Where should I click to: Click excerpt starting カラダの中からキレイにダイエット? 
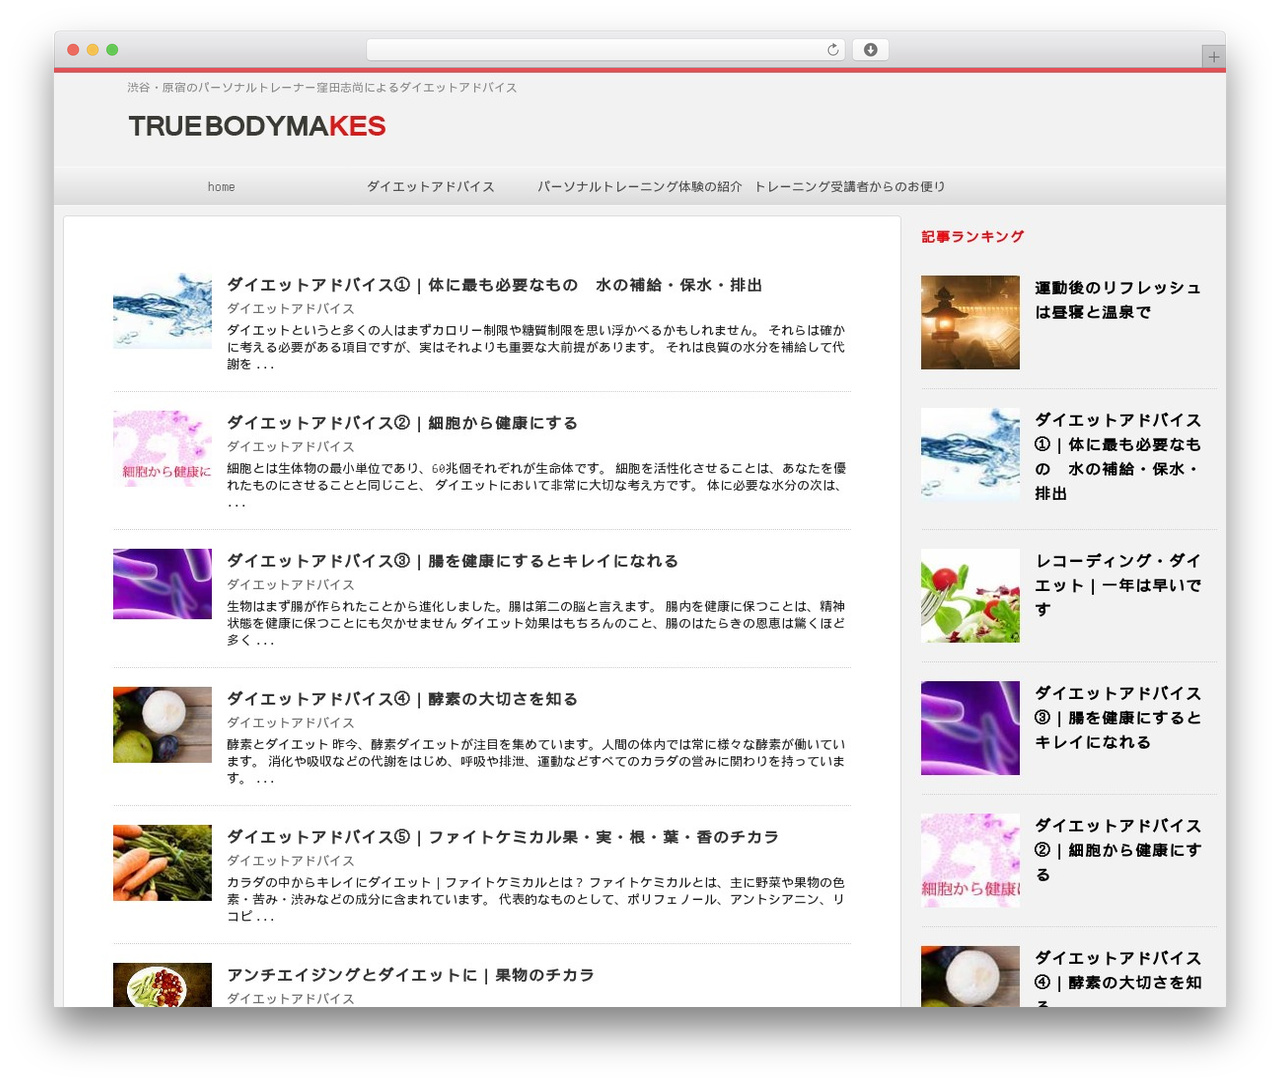pyautogui.click(x=536, y=899)
